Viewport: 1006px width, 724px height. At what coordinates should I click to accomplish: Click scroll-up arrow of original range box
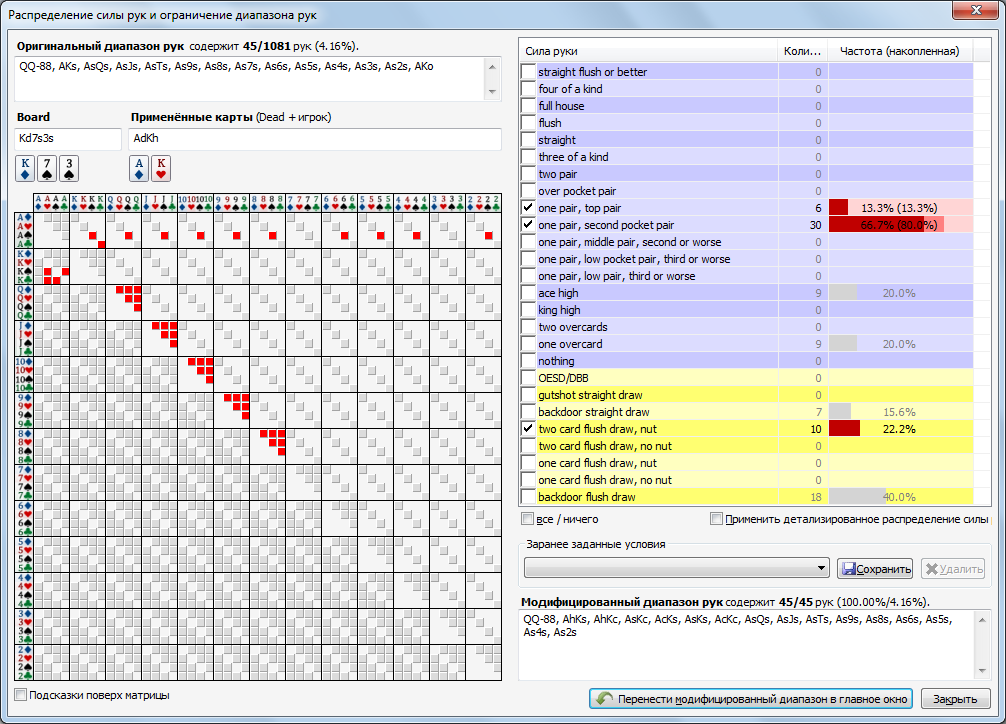(x=492, y=66)
